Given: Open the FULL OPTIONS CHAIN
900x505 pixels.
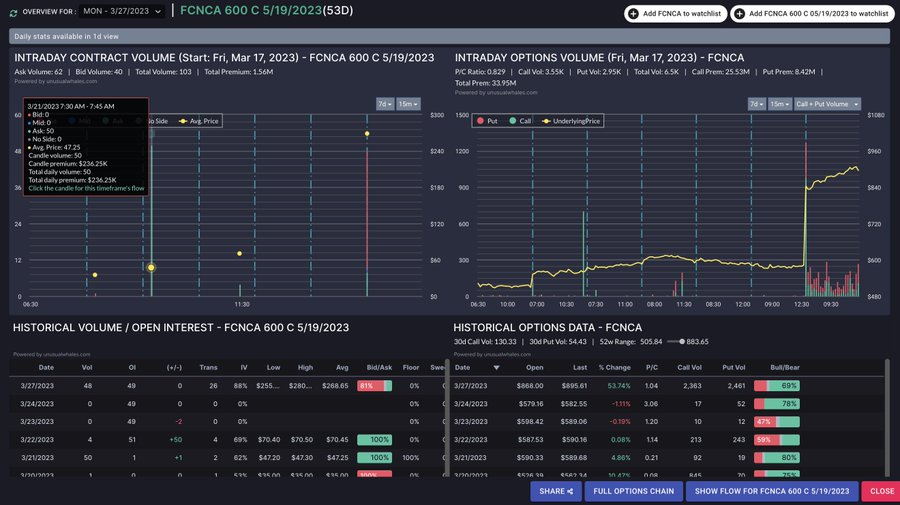Looking at the screenshot, I should pyautogui.click(x=634, y=491).
